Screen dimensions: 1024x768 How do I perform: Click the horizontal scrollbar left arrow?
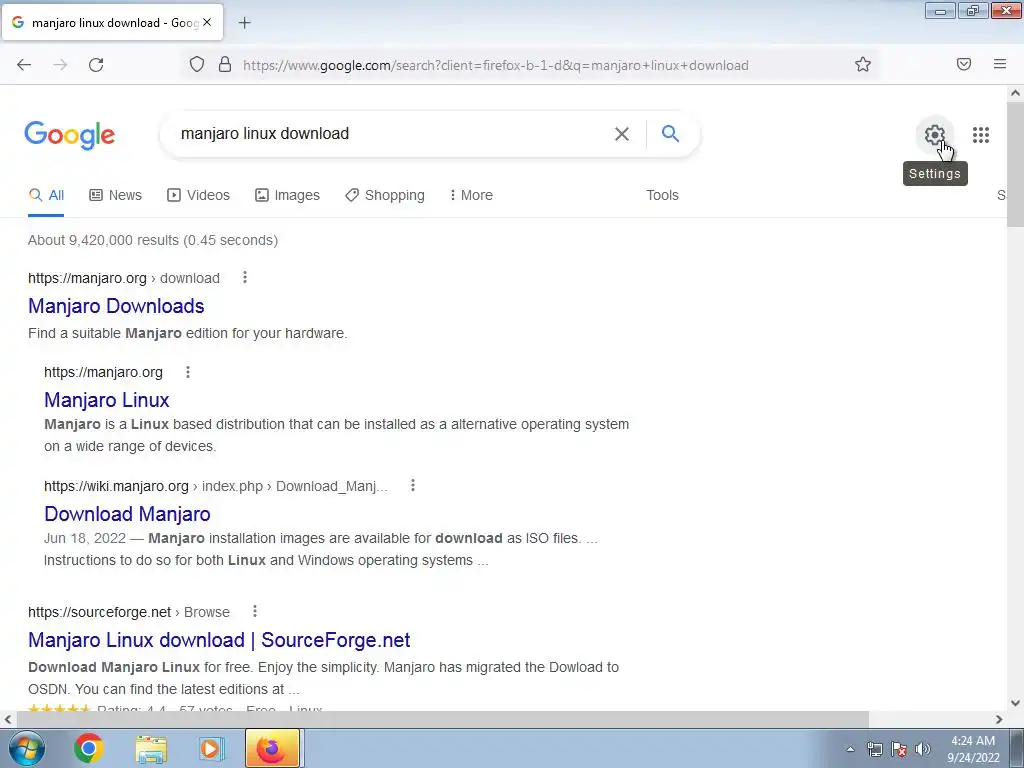[x=8, y=719]
